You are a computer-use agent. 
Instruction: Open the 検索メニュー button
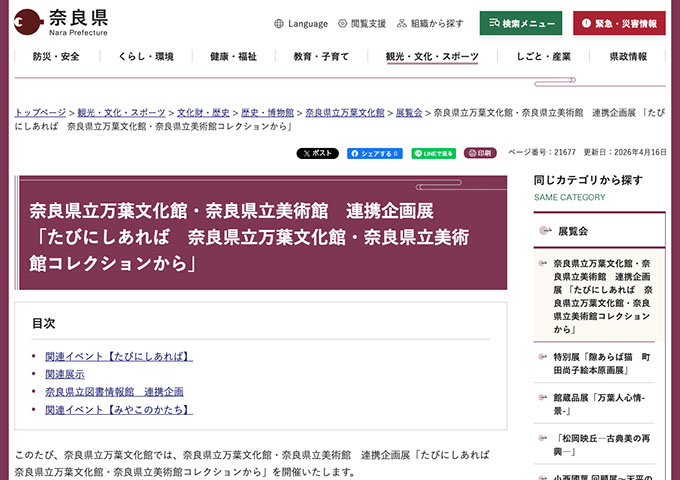click(521, 23)
